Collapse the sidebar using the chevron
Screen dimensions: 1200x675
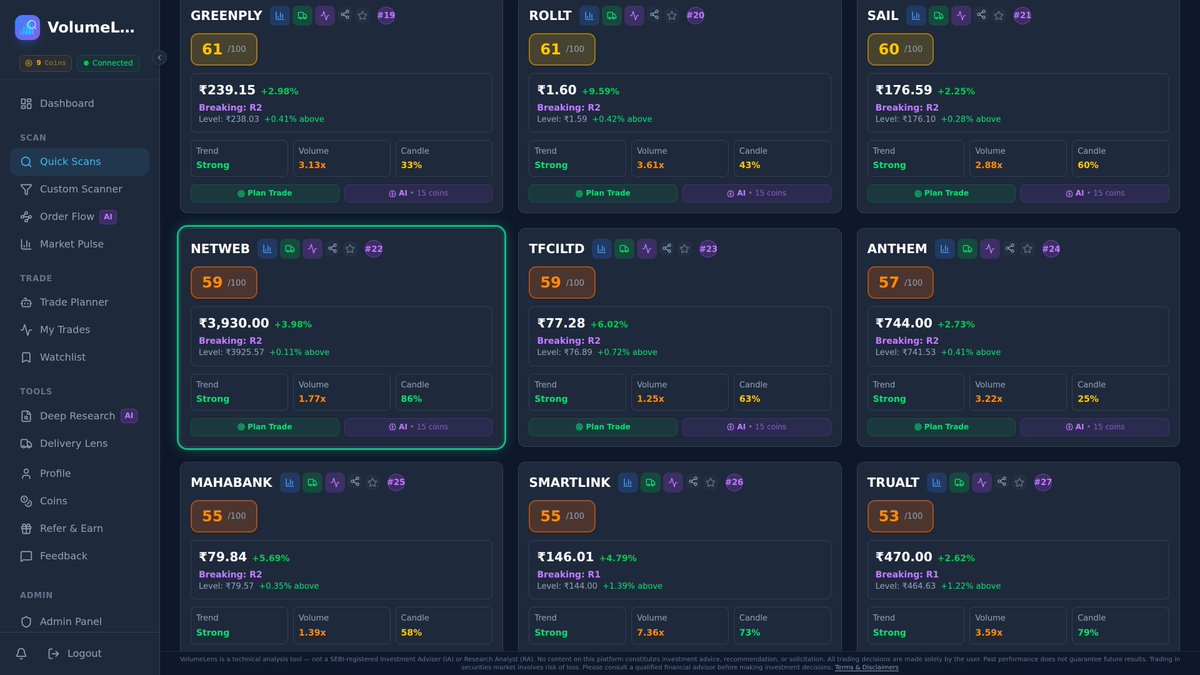[x=160, y=57]
